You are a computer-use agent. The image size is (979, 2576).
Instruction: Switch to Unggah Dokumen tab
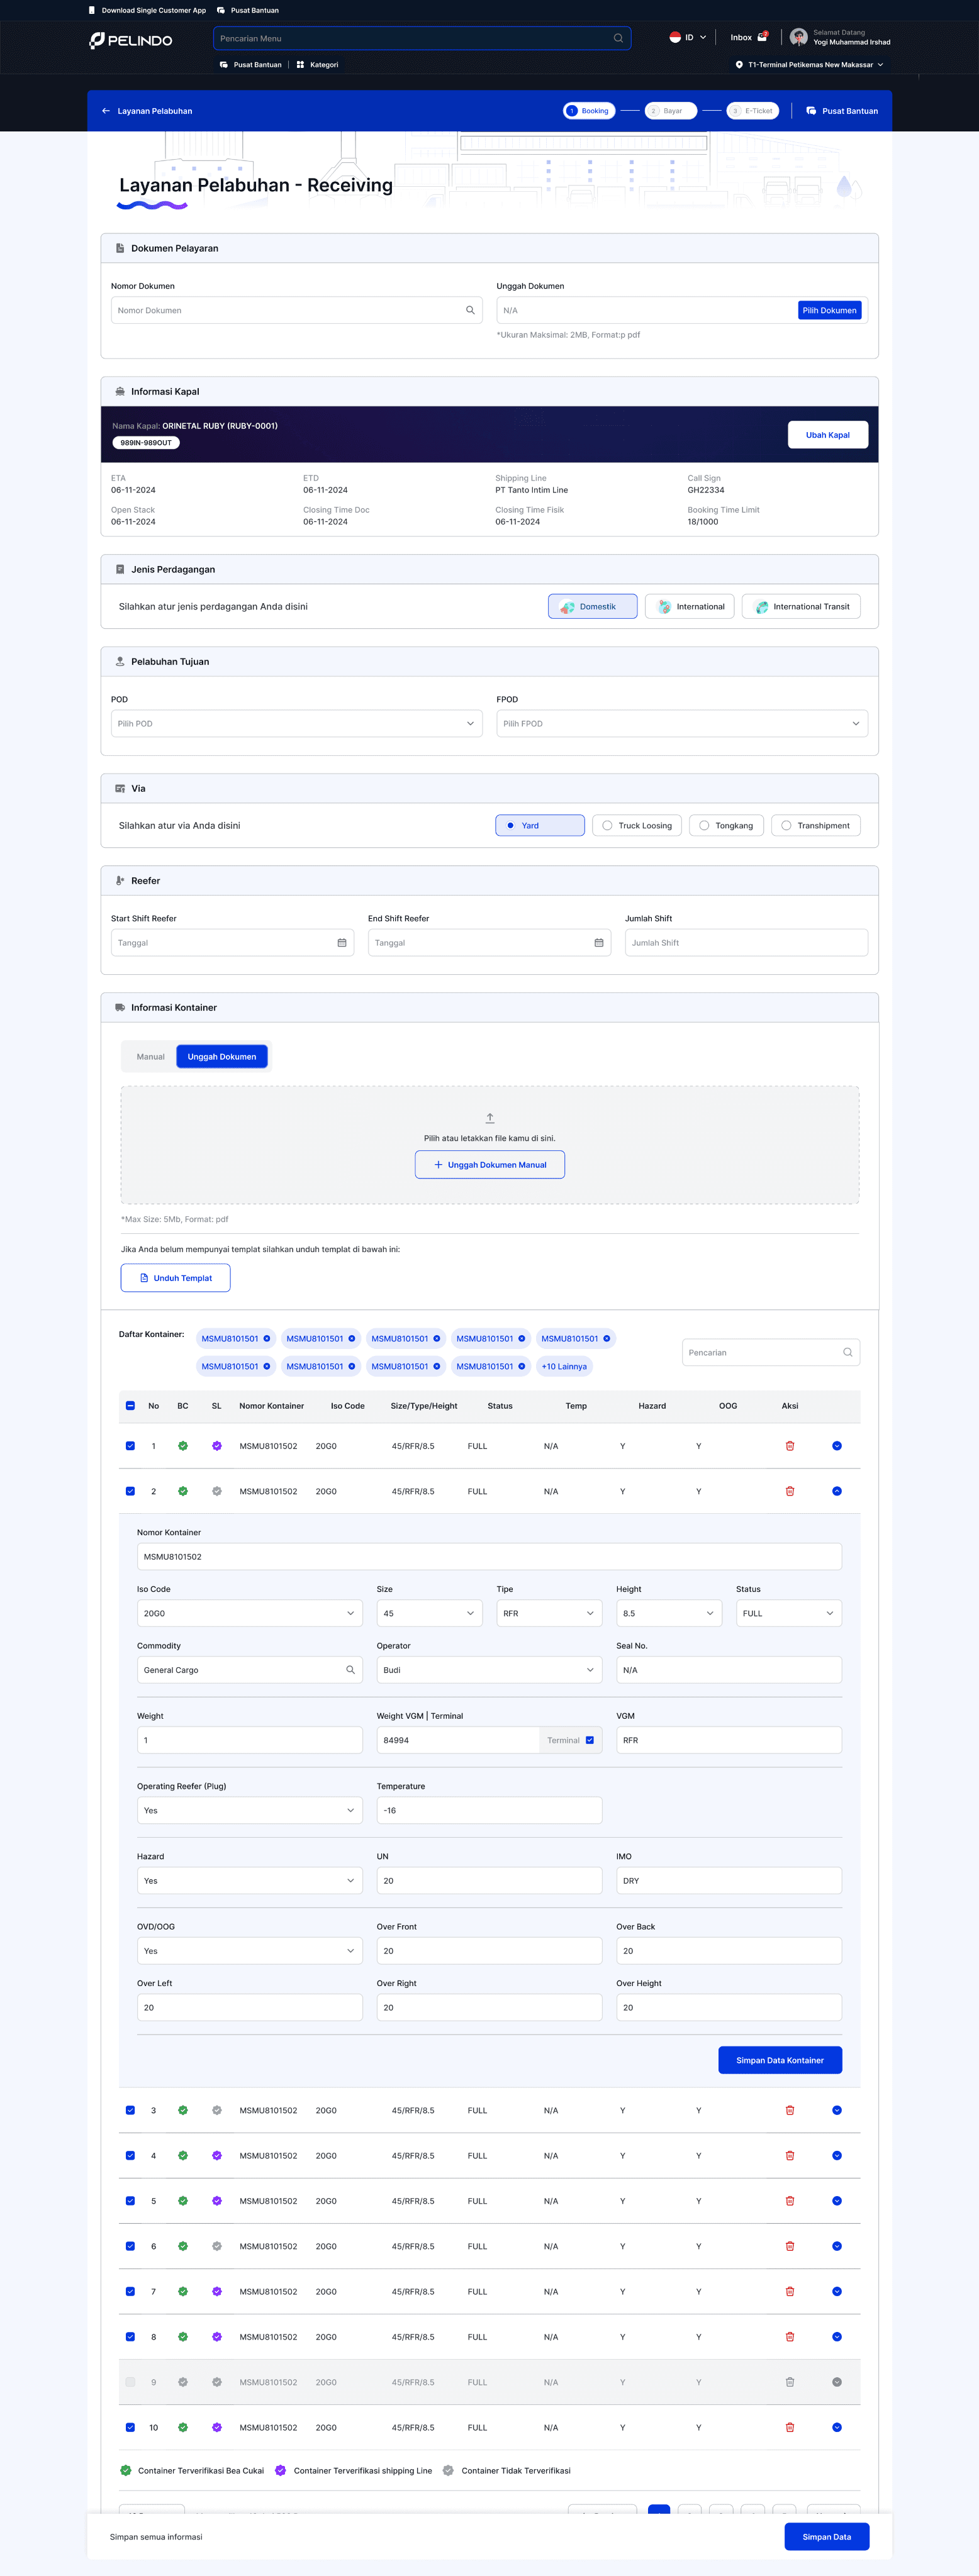(x=222, y=1057)
